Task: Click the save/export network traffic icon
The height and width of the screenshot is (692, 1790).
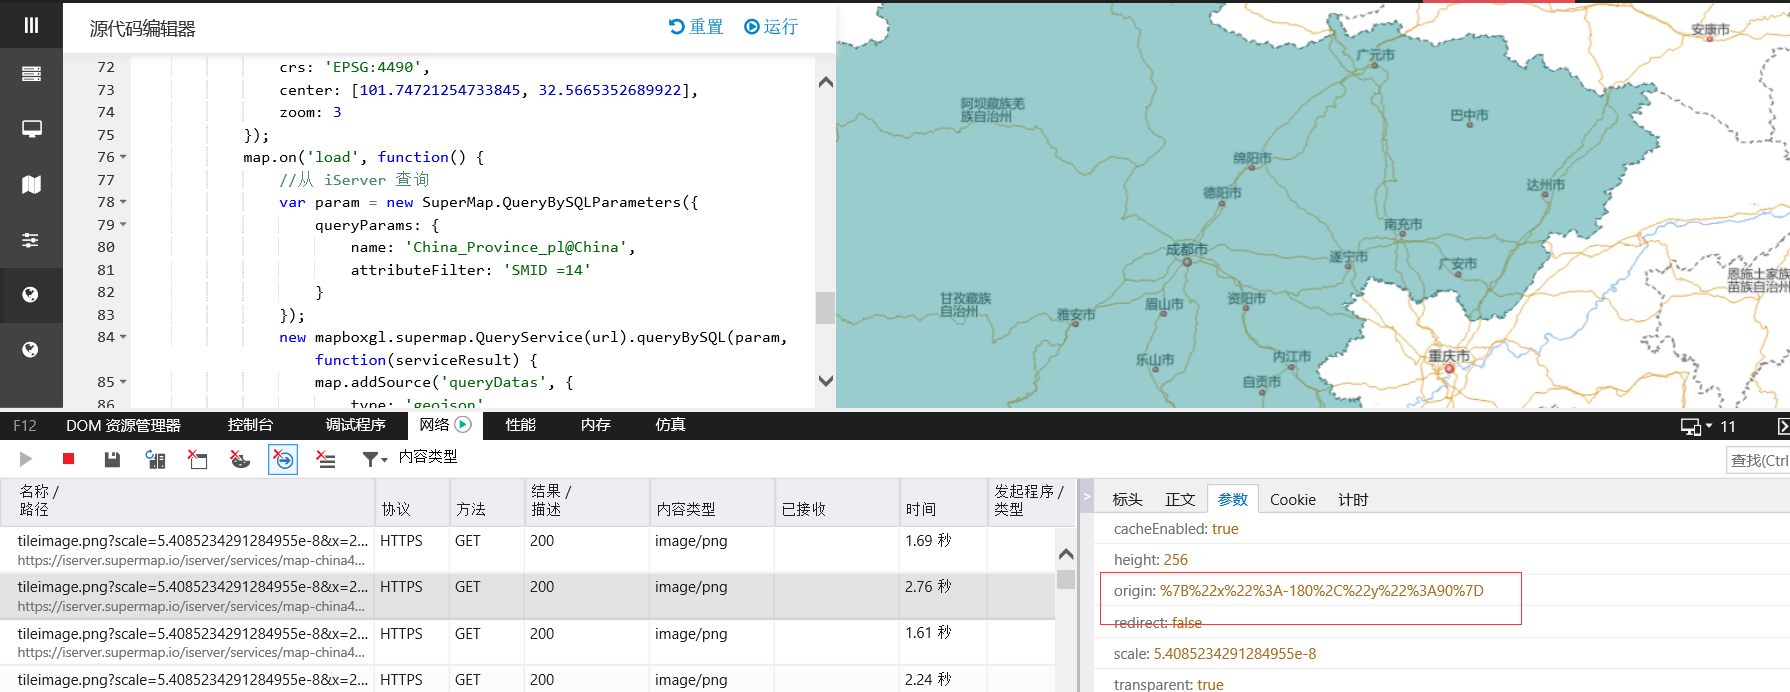Action: coord(112,459)
